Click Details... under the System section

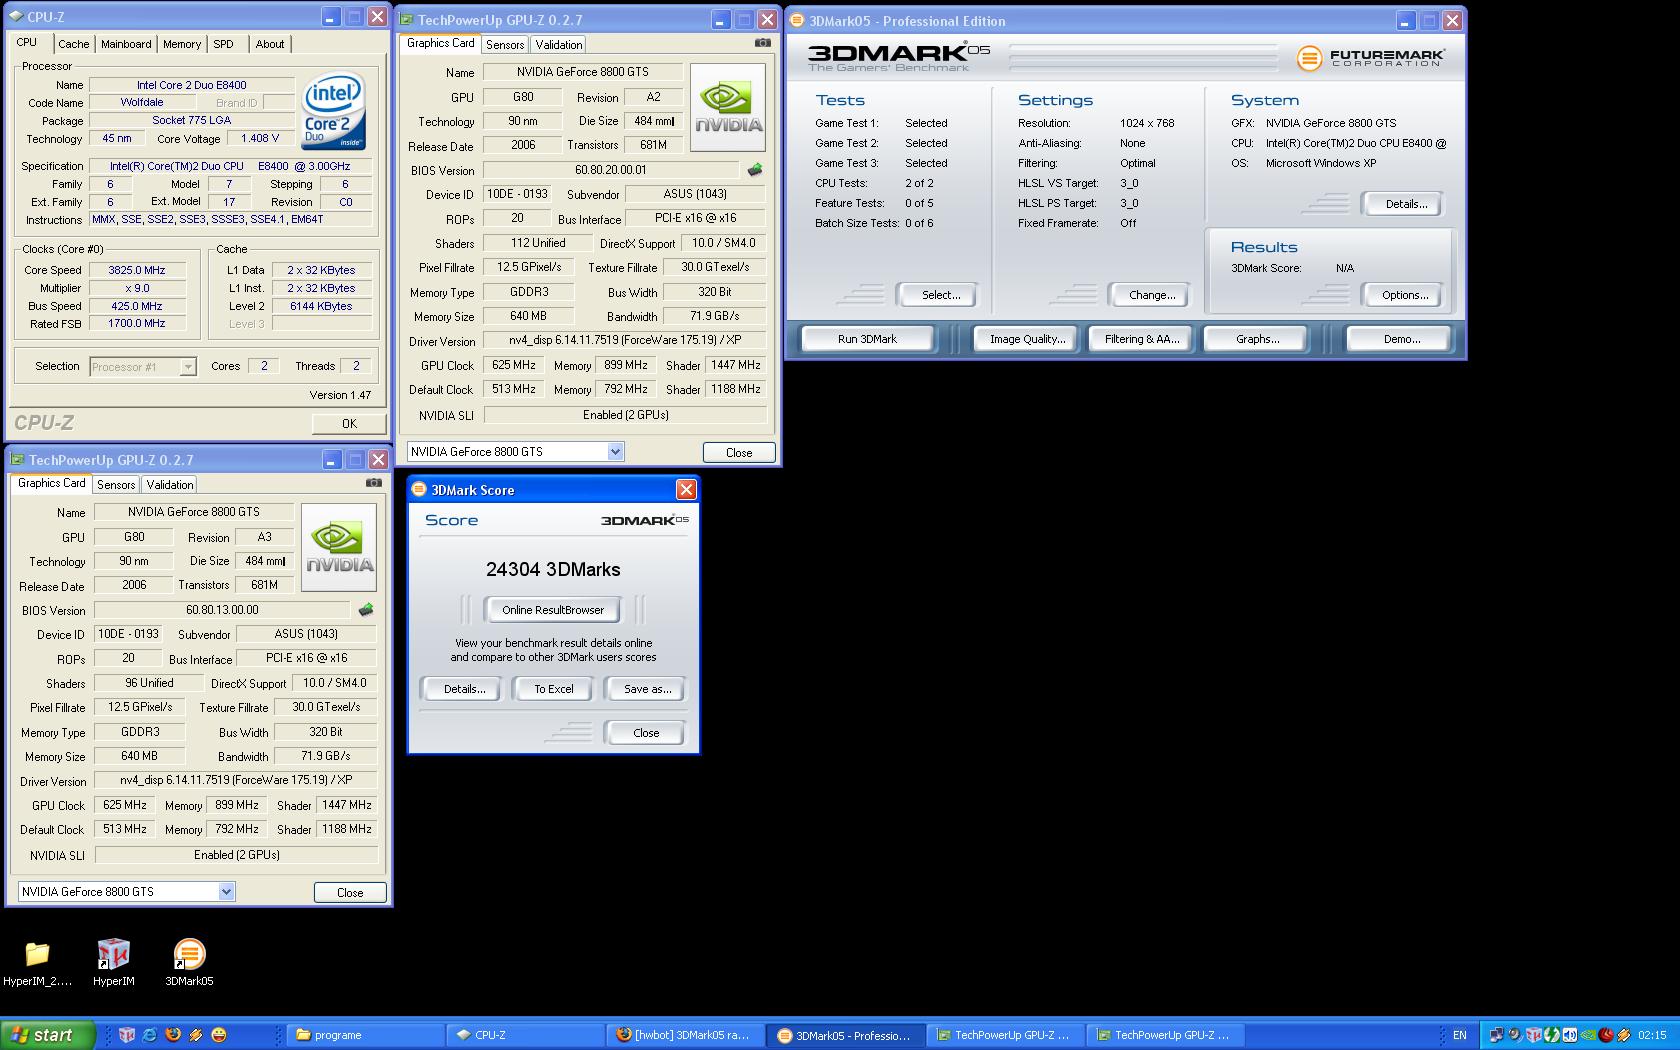[1405, 204]
